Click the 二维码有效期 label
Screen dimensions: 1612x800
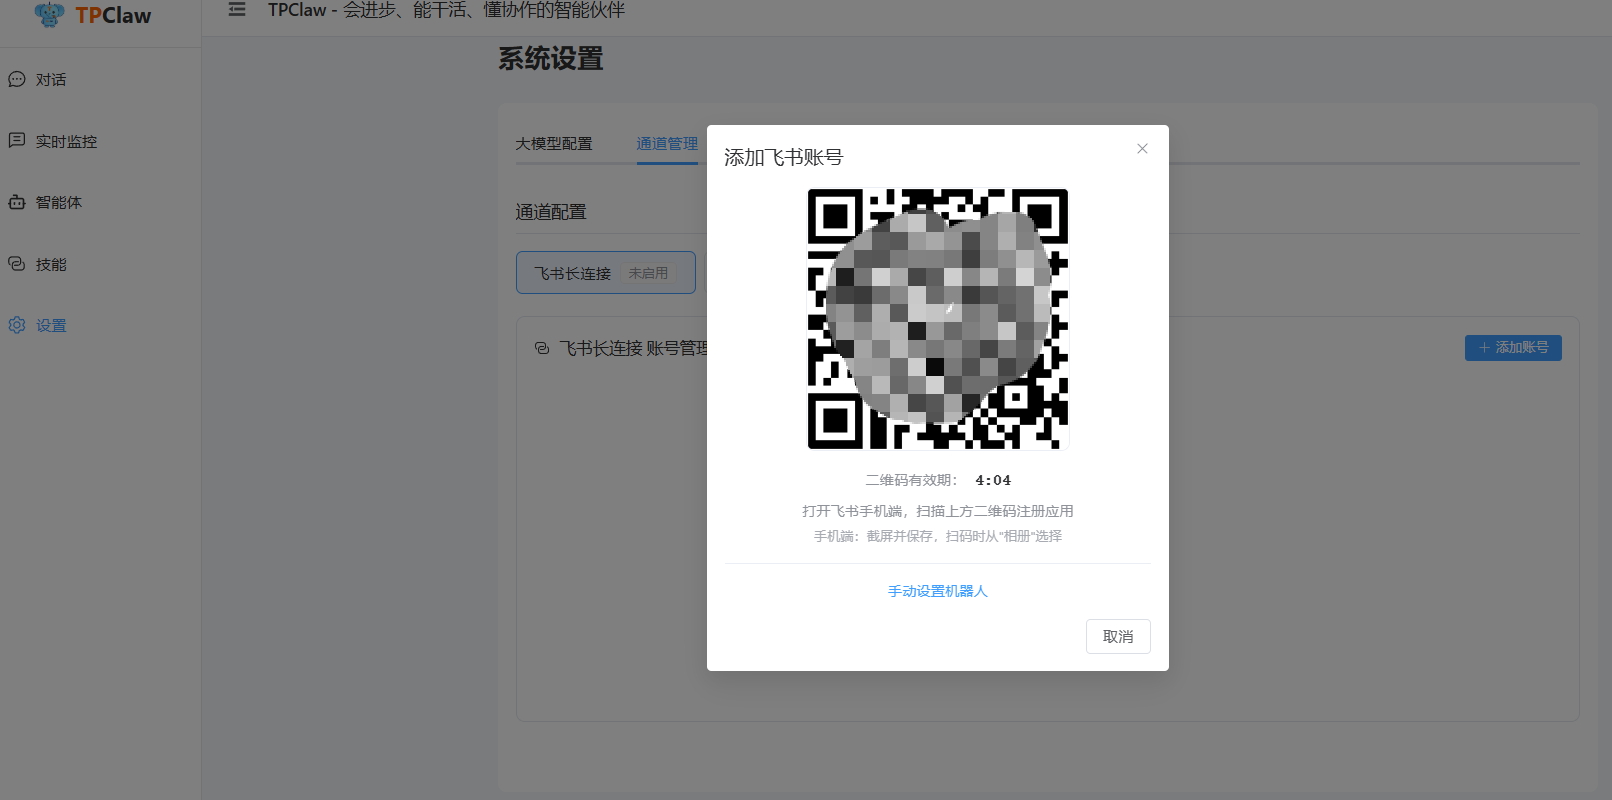pos(911,480)
